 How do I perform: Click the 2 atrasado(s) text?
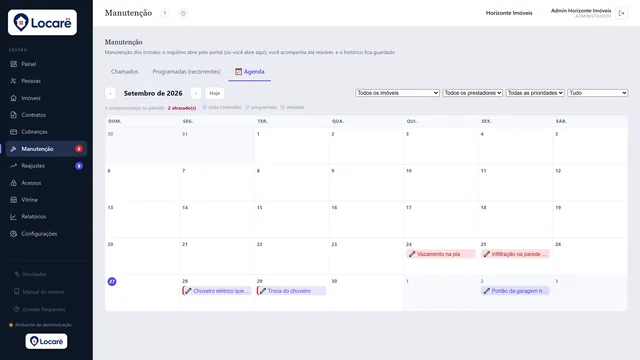[182, 108]
